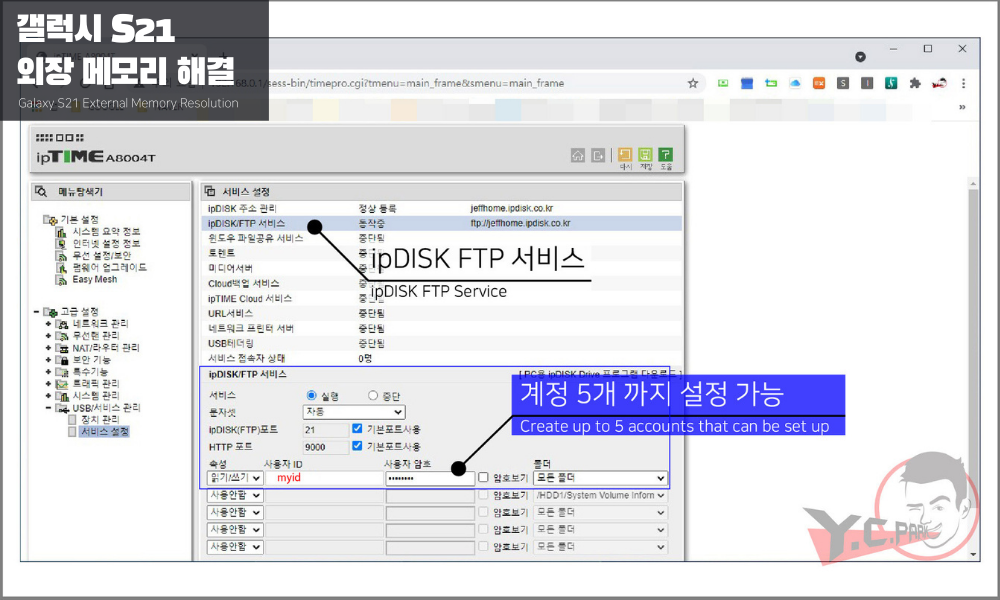The height and width of the screenshot is (600, 1000).
Task: Open the Chrome three-dot menu
Action: coord(964,83)
